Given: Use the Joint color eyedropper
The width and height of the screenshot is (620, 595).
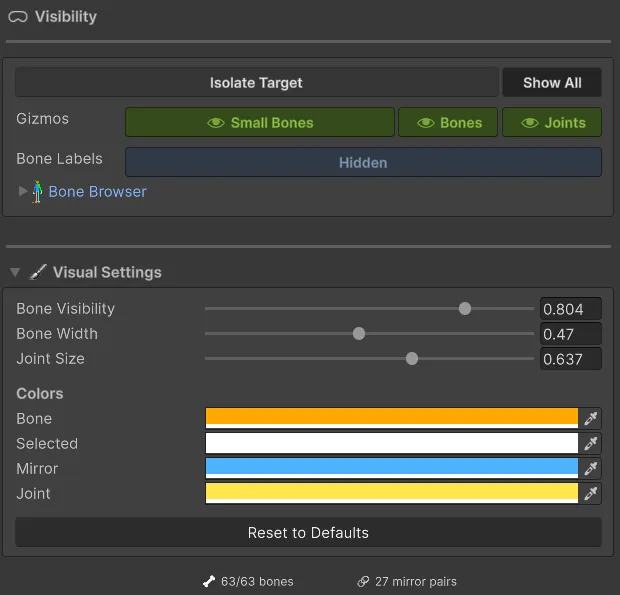Looking at the screenshot, I should pos(591,494).
